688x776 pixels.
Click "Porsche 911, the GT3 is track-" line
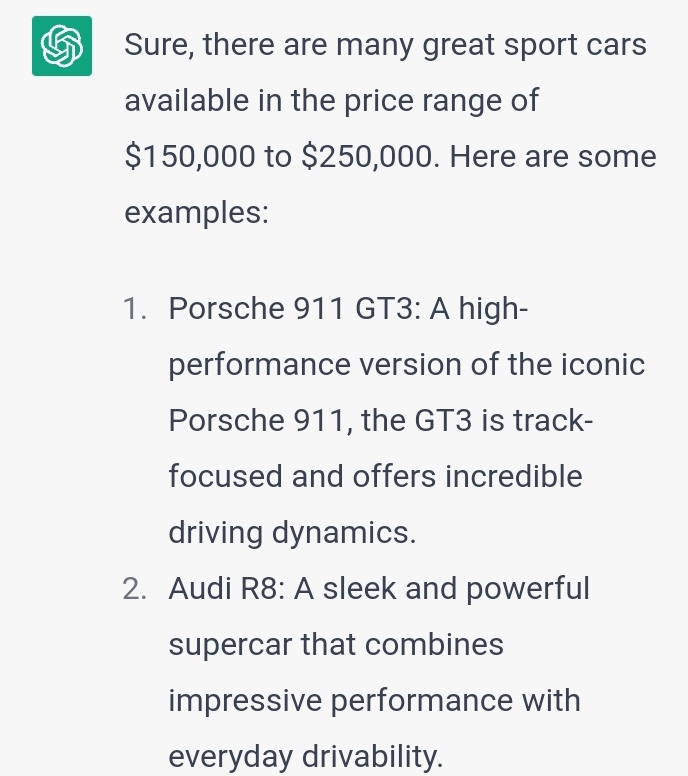click(382, 421)
